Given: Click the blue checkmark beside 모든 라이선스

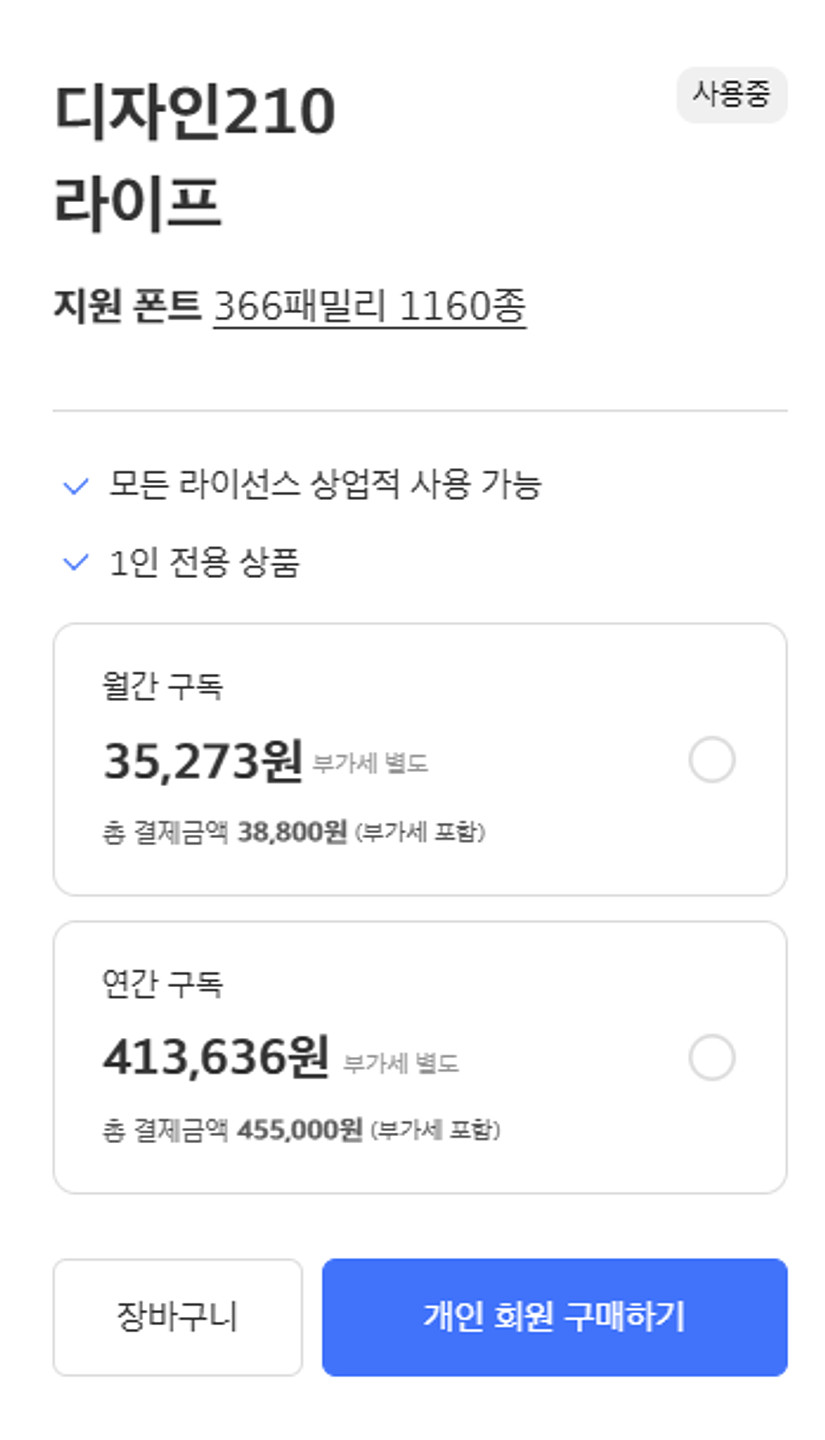Looking at the screenshot, I should click(76, 487).
